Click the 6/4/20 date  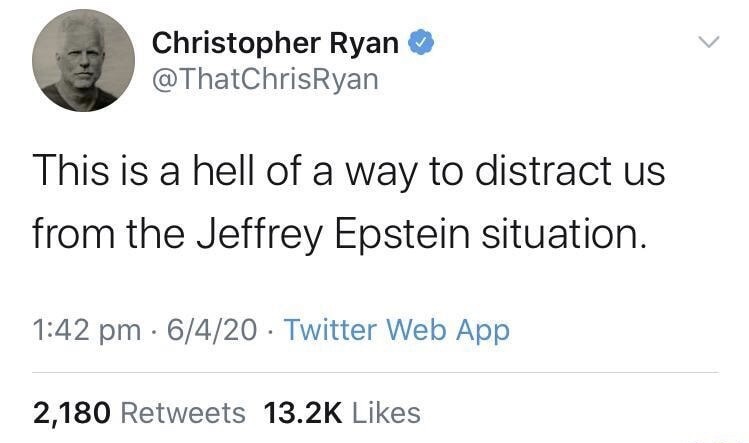[212, 330]
